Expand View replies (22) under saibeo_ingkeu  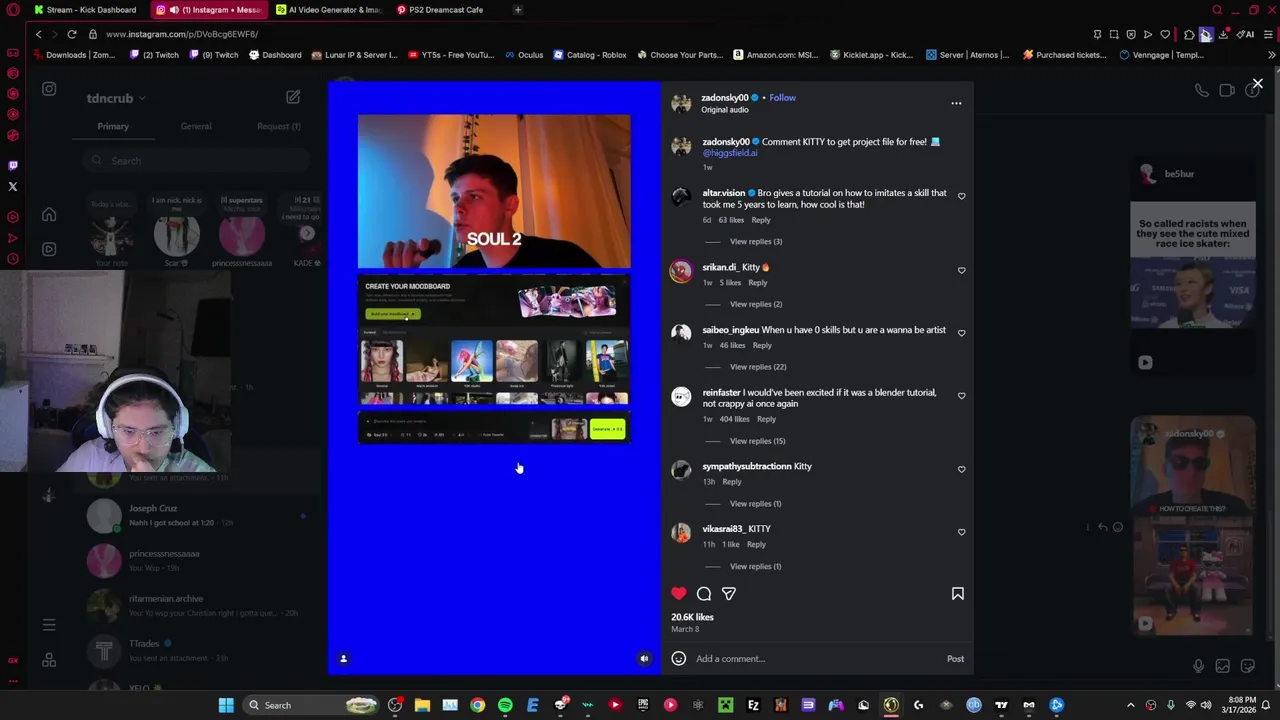pos(758,367)
